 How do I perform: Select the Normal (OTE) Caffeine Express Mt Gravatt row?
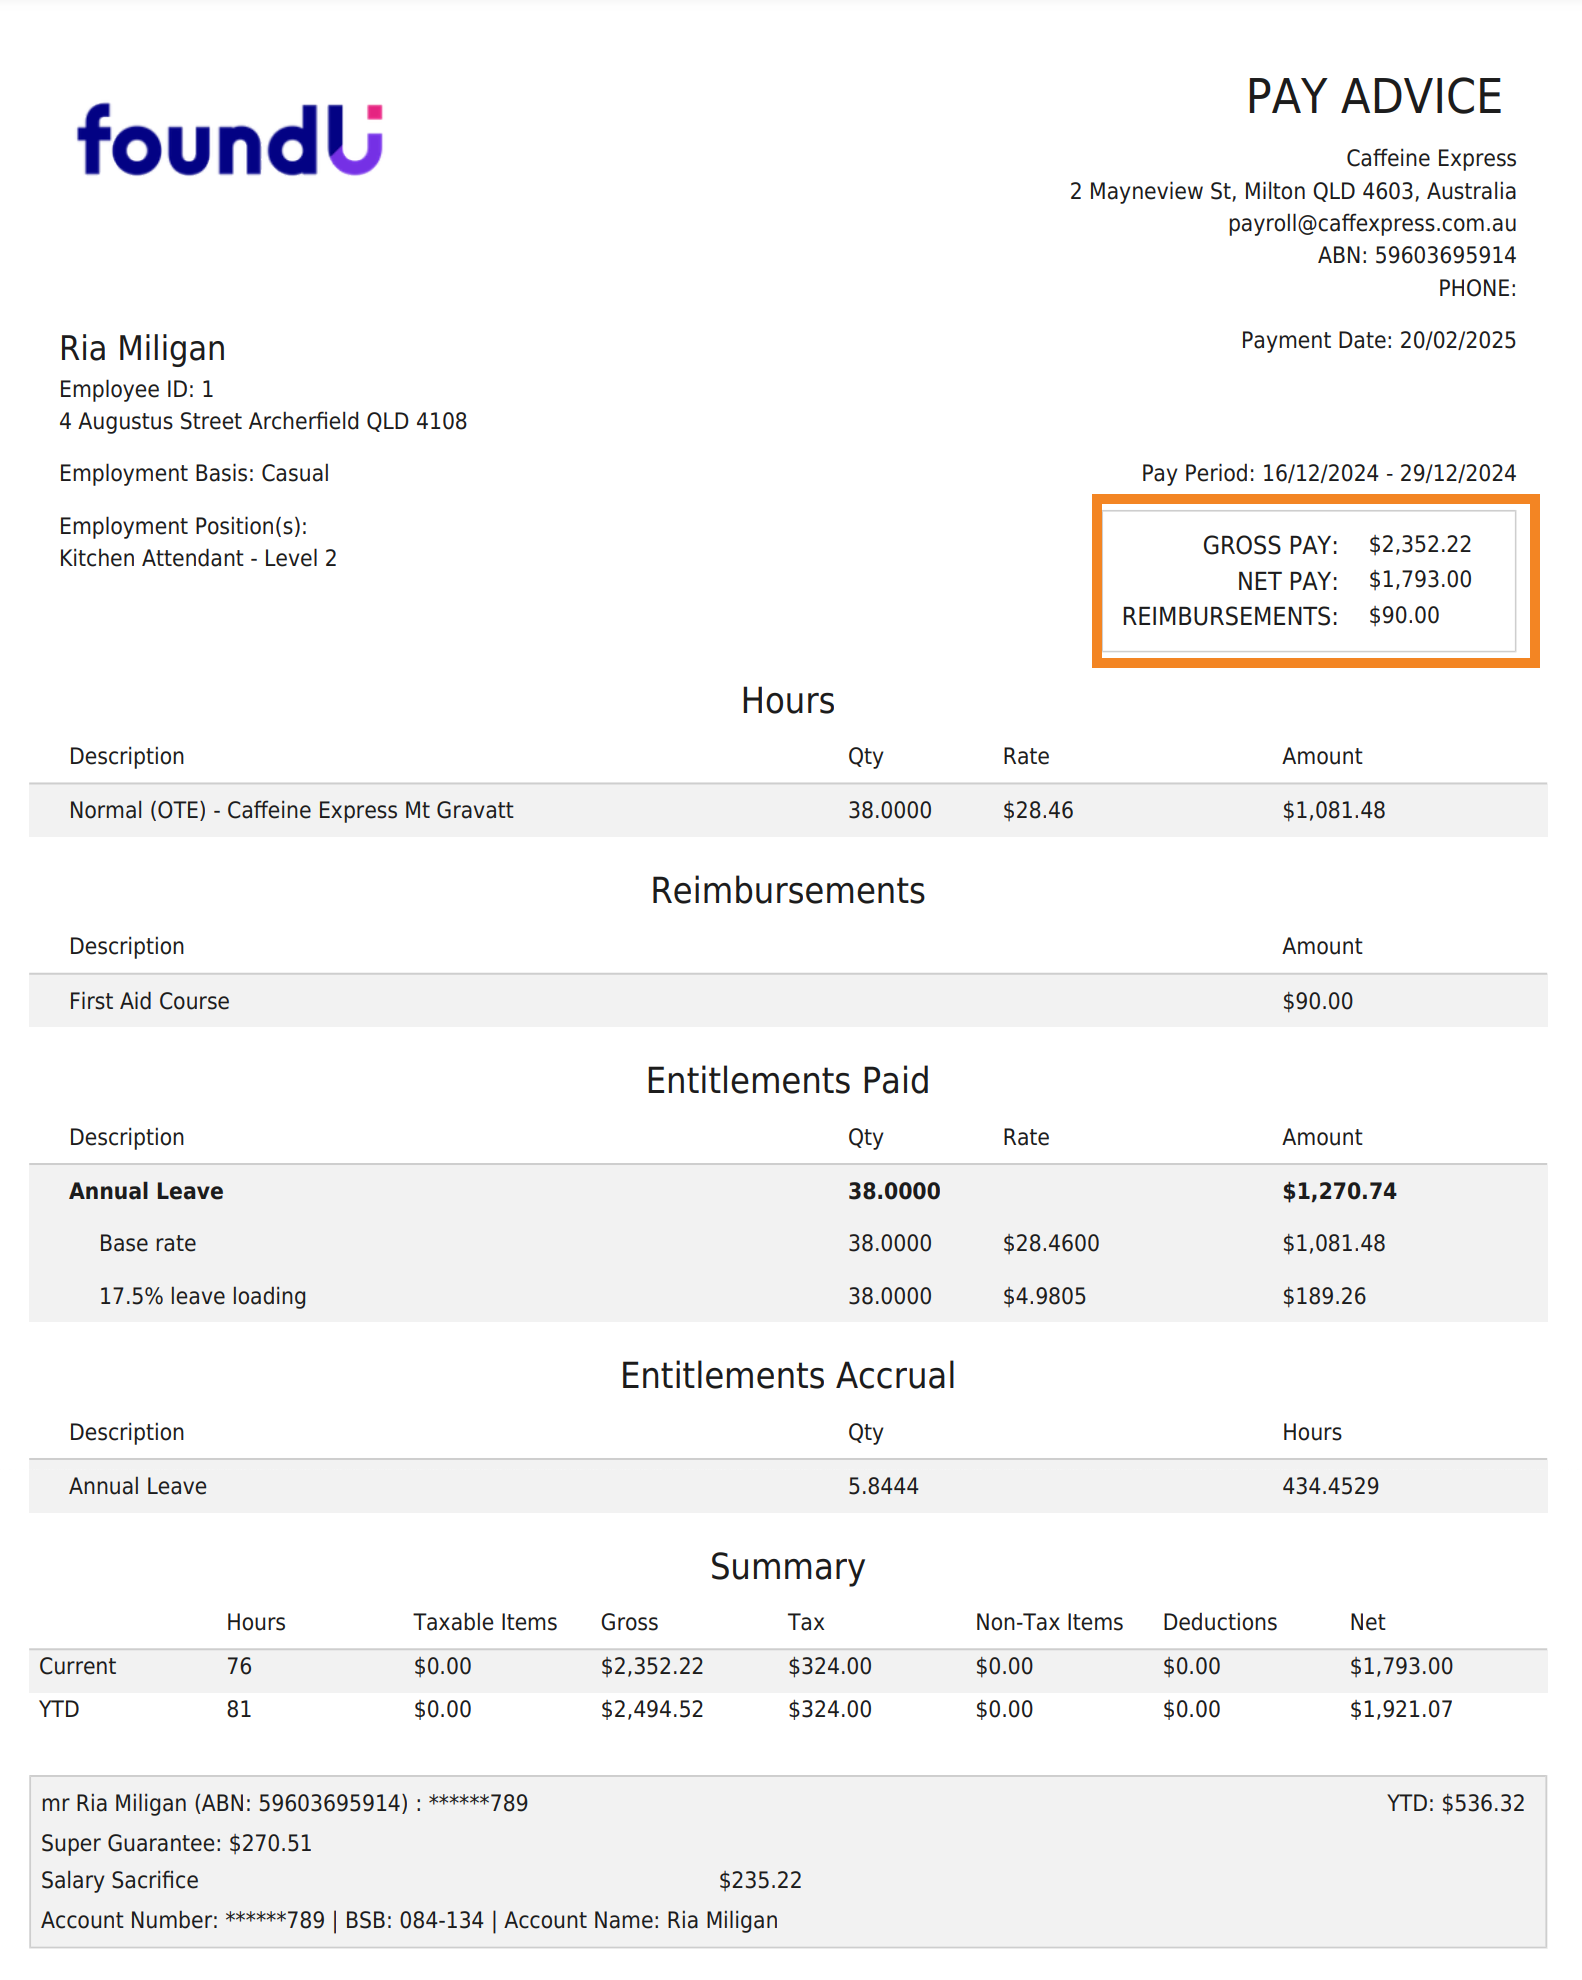290,810
